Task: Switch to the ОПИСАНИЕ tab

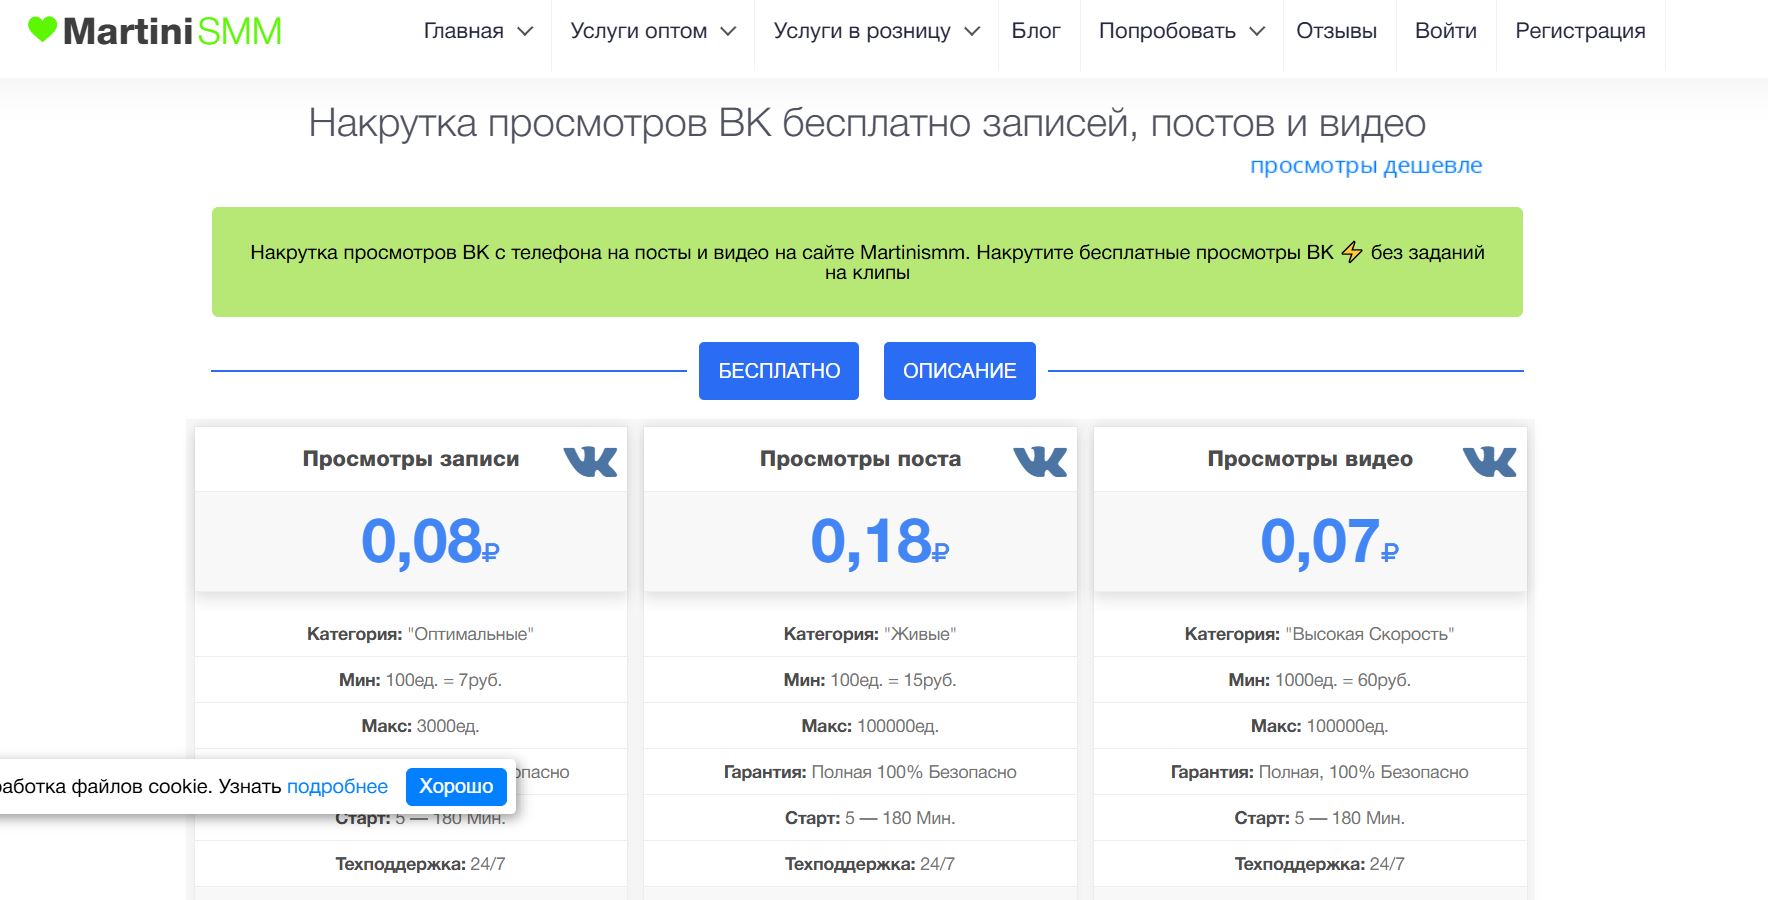Action: 959,370
